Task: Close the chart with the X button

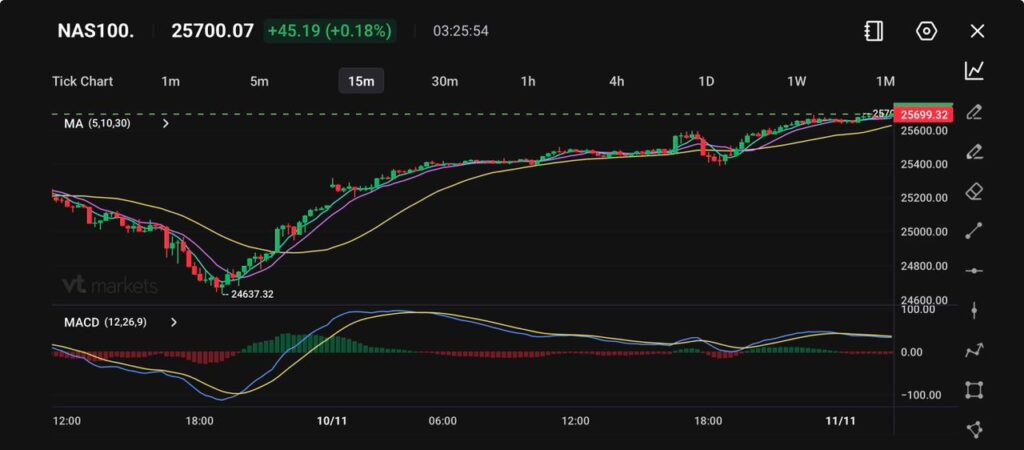Action: click(977, 31)
